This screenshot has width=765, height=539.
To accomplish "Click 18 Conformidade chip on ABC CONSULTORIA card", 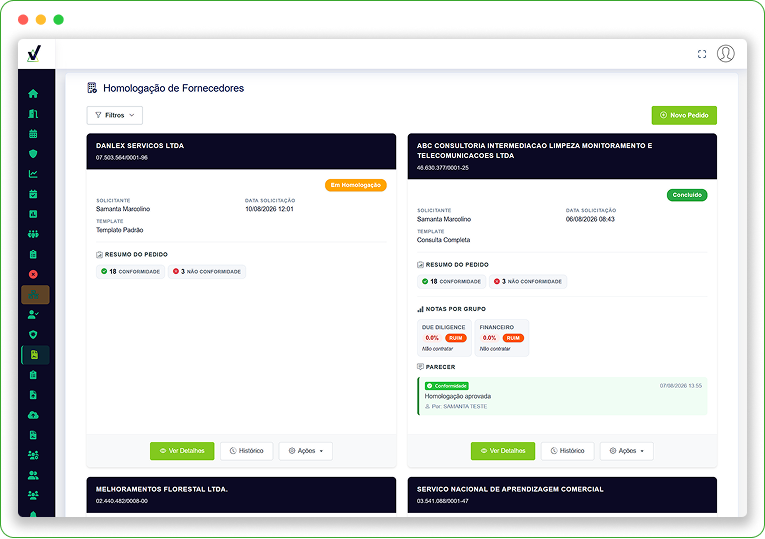I will 451,281.
